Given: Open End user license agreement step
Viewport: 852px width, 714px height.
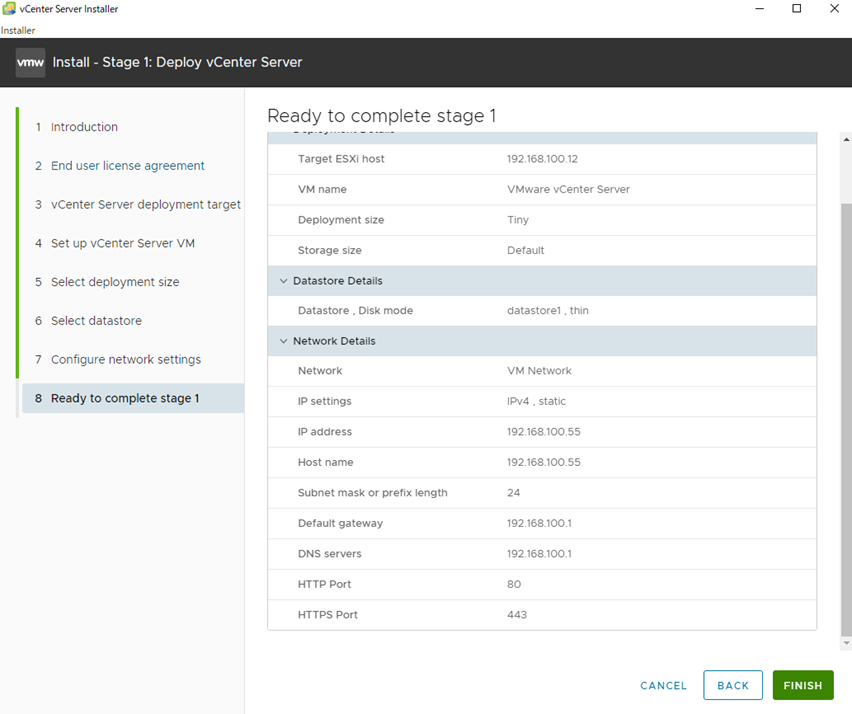Looking at the screenshot, I should pos(127,166).
